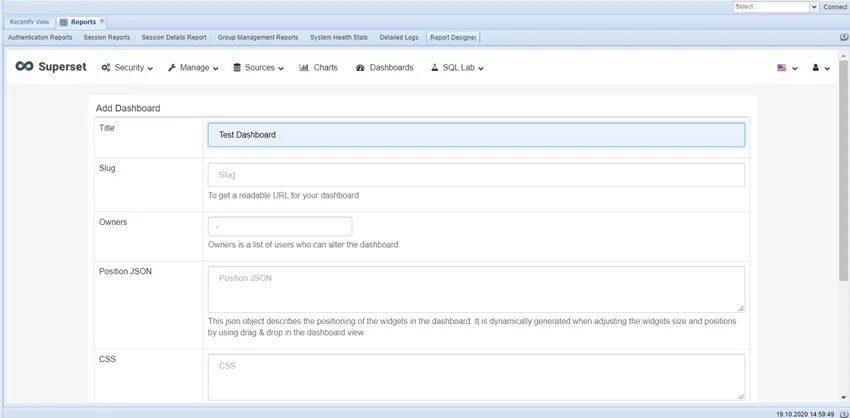
Task: Click the Dashboards gauge icon
Action: tap(360, 68)
